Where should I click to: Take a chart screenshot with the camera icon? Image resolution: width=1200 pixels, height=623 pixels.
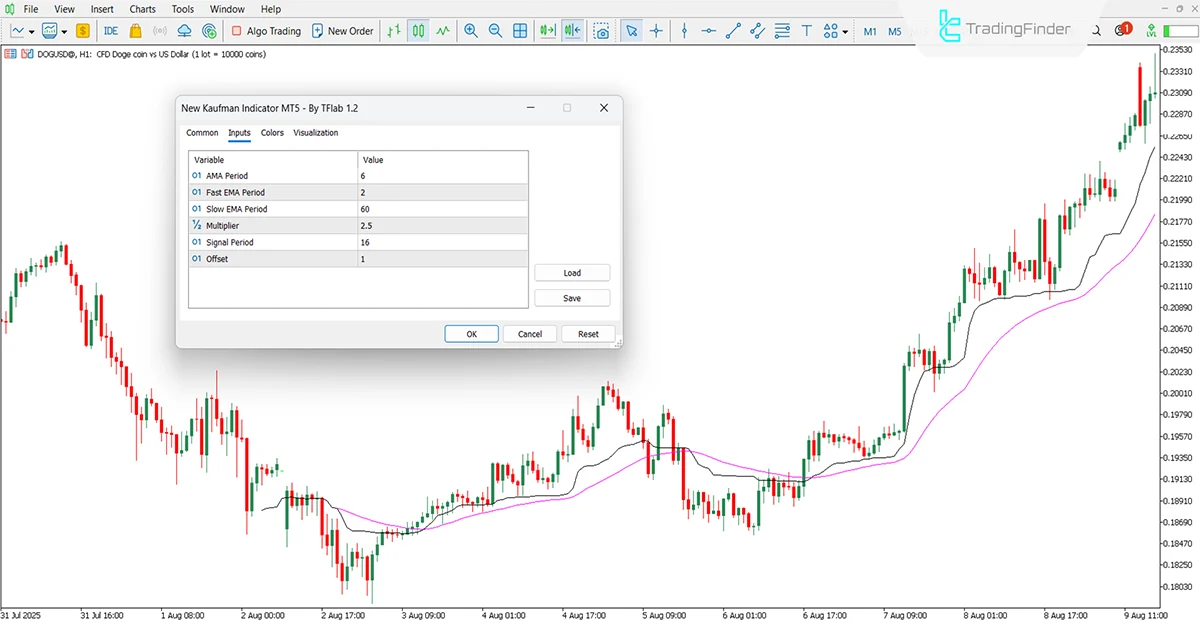(x=601, y=31)
